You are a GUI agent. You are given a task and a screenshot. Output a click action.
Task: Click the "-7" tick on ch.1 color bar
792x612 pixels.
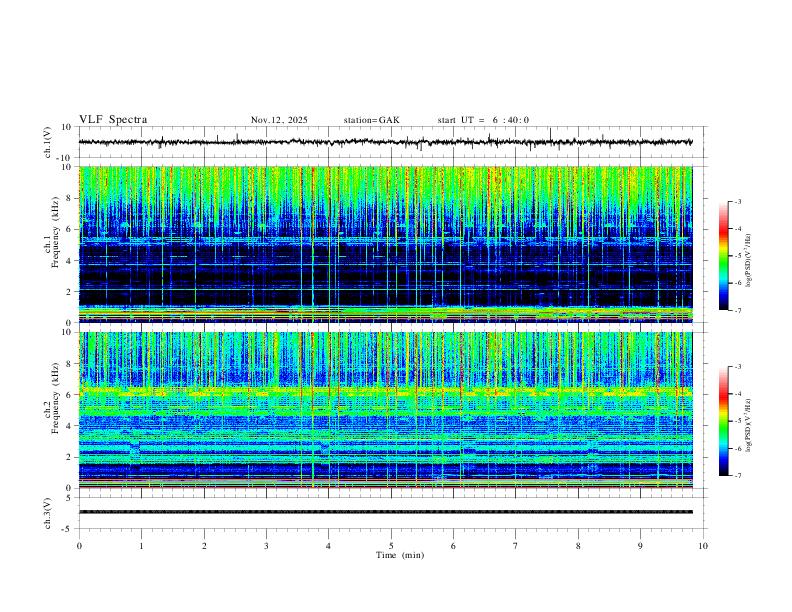[x=737, y=311]
